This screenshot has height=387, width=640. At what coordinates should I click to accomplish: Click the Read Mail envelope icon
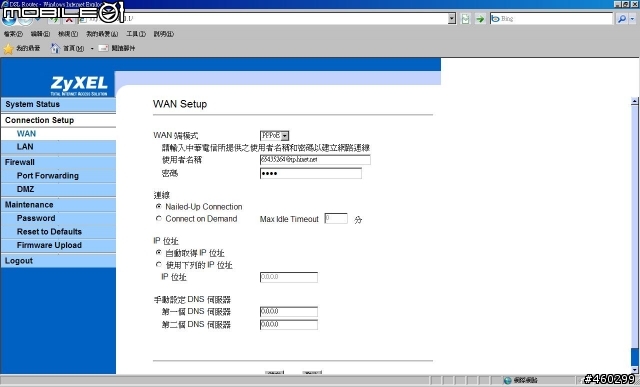pos(104,49)
